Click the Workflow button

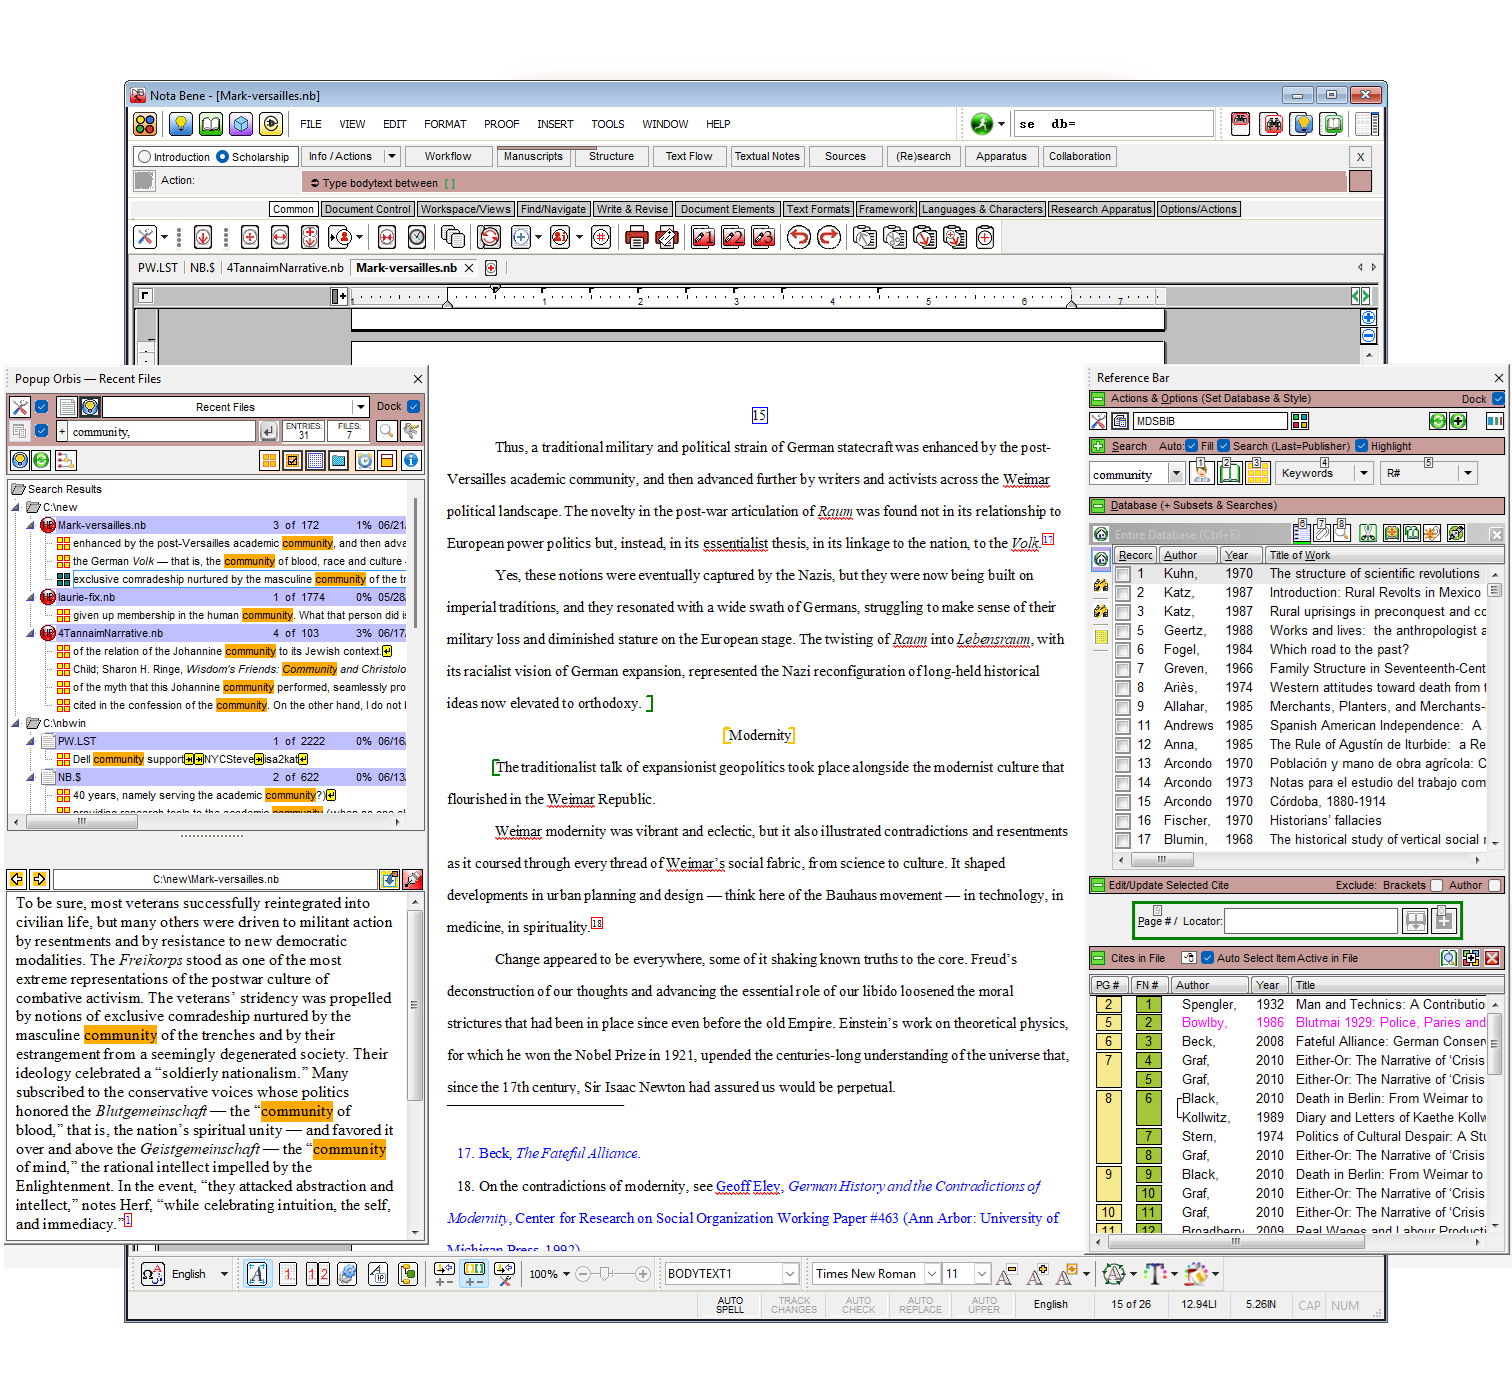tap(448, 157)
